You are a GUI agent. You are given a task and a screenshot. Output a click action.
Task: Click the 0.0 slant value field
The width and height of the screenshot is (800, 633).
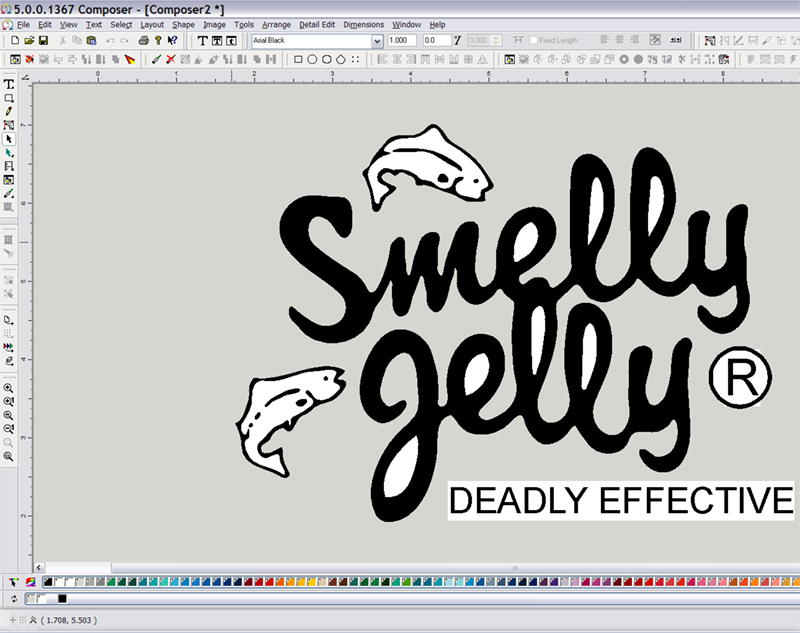point(437,40)
